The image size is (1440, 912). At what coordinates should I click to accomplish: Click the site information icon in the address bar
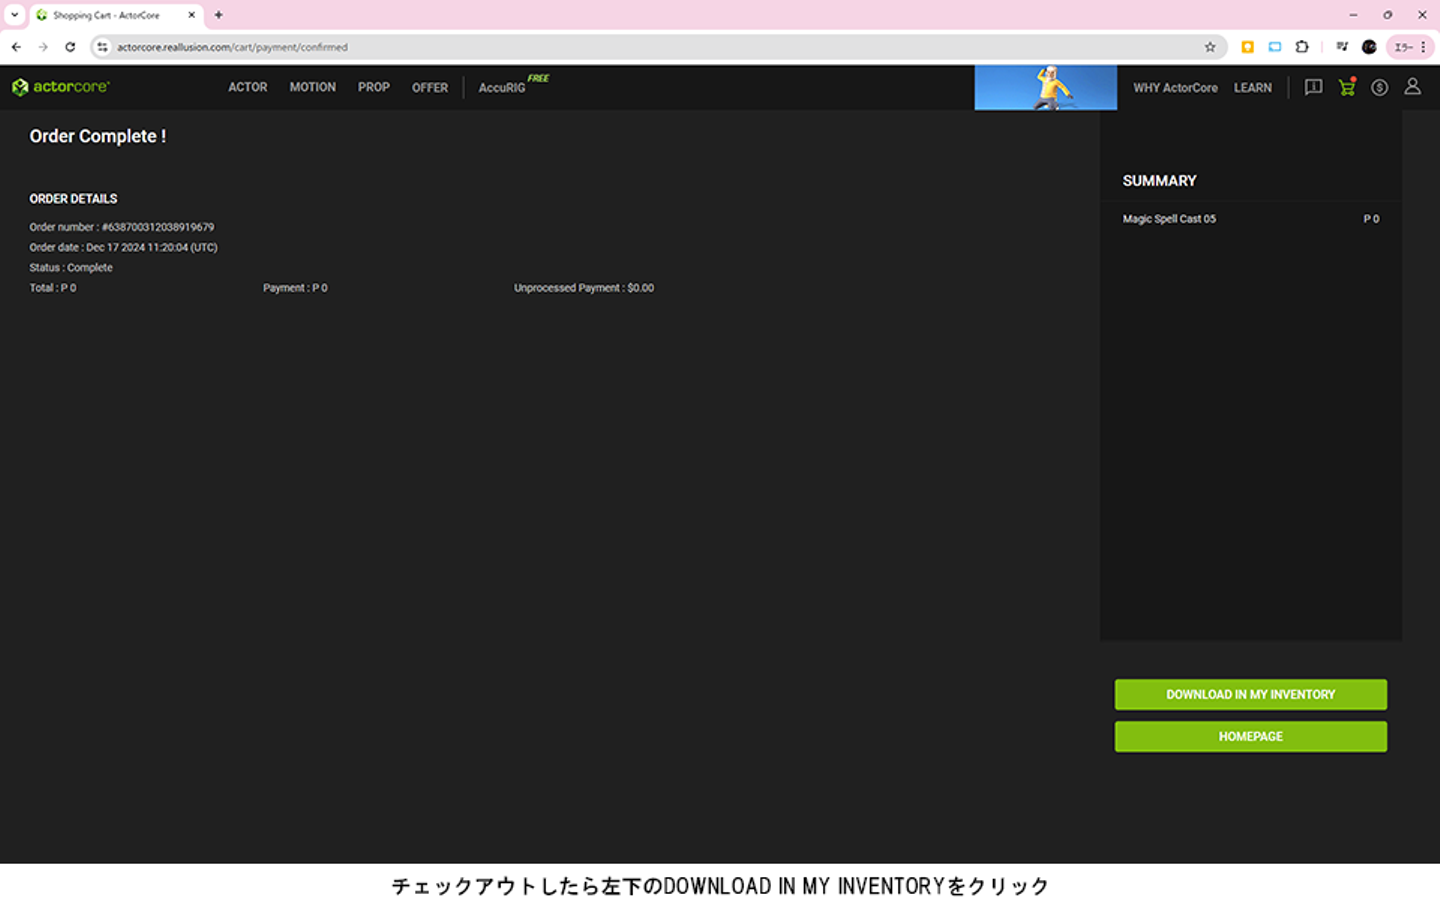(102, 47)
